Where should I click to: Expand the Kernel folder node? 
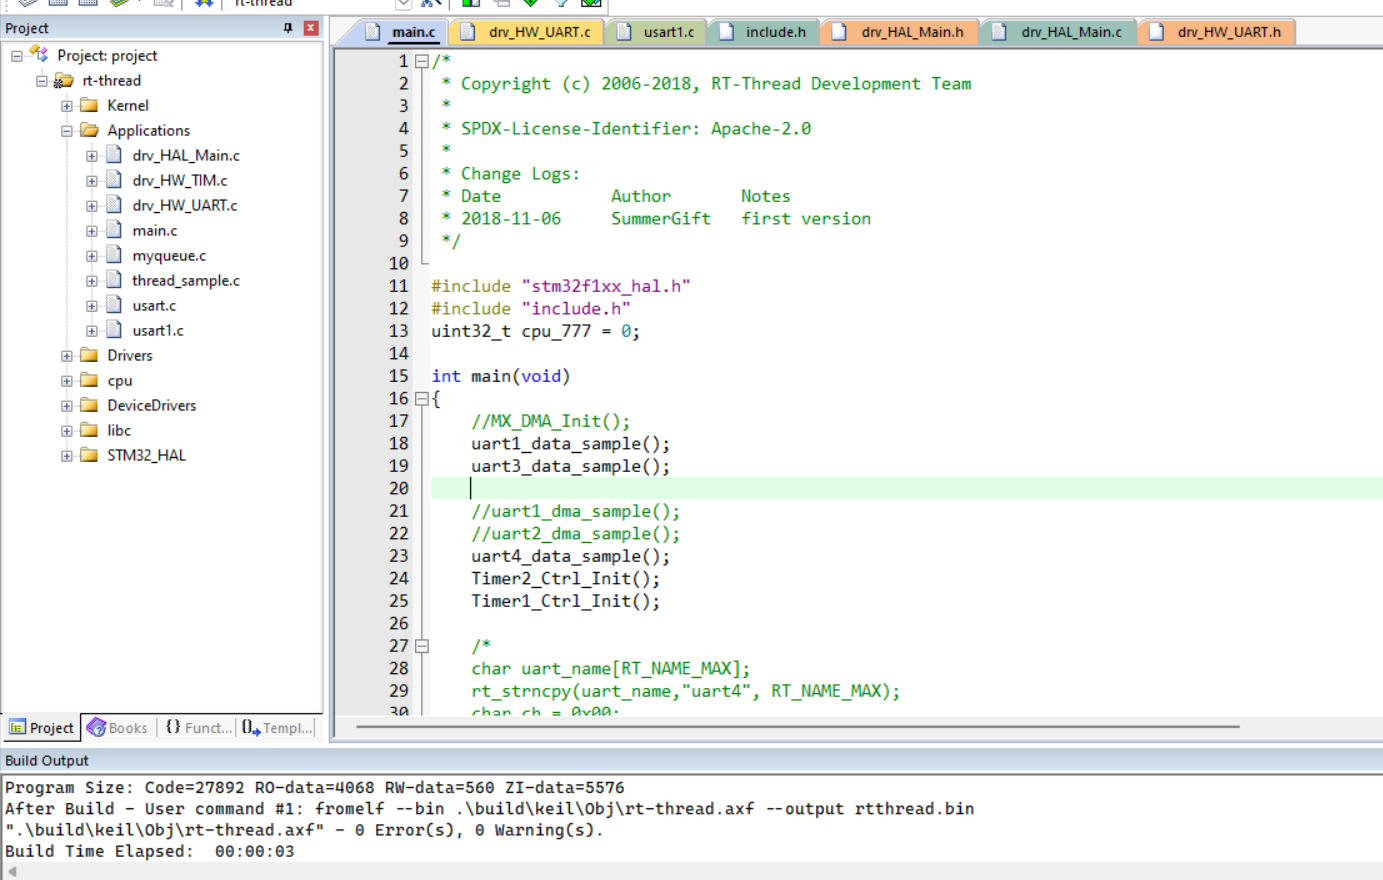click(x=67, y=106)
